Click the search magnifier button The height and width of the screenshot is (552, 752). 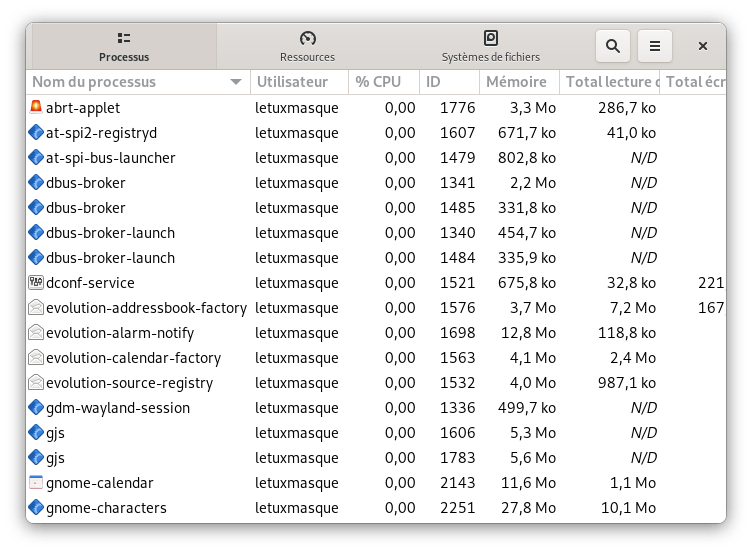(x=613, y=45)
